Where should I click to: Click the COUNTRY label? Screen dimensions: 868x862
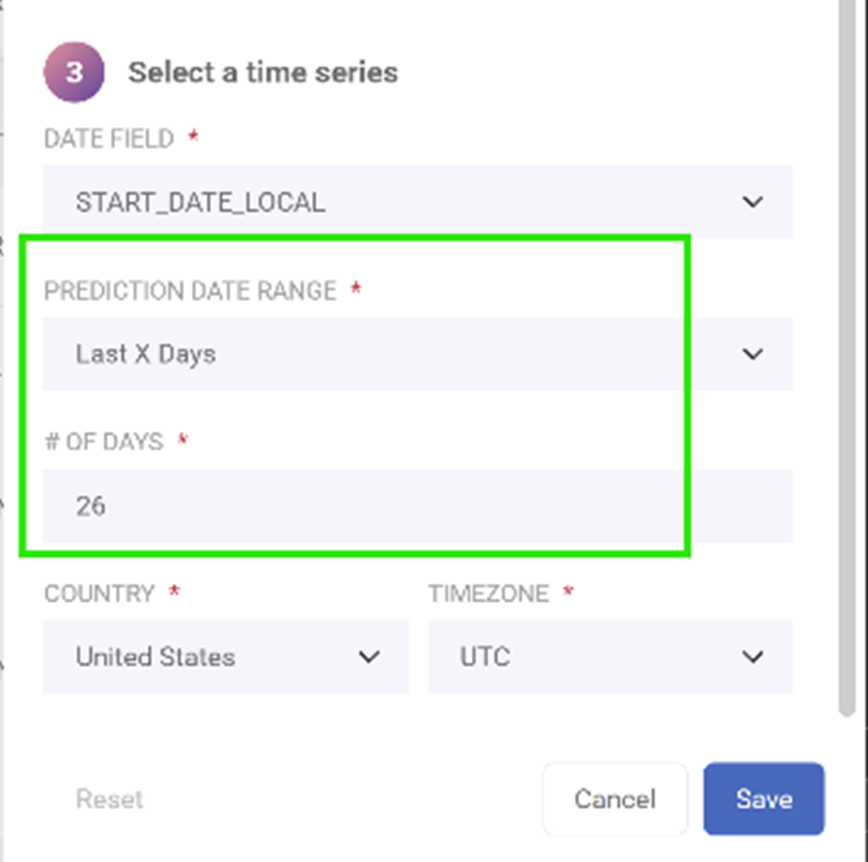click(x=99, y=594)
